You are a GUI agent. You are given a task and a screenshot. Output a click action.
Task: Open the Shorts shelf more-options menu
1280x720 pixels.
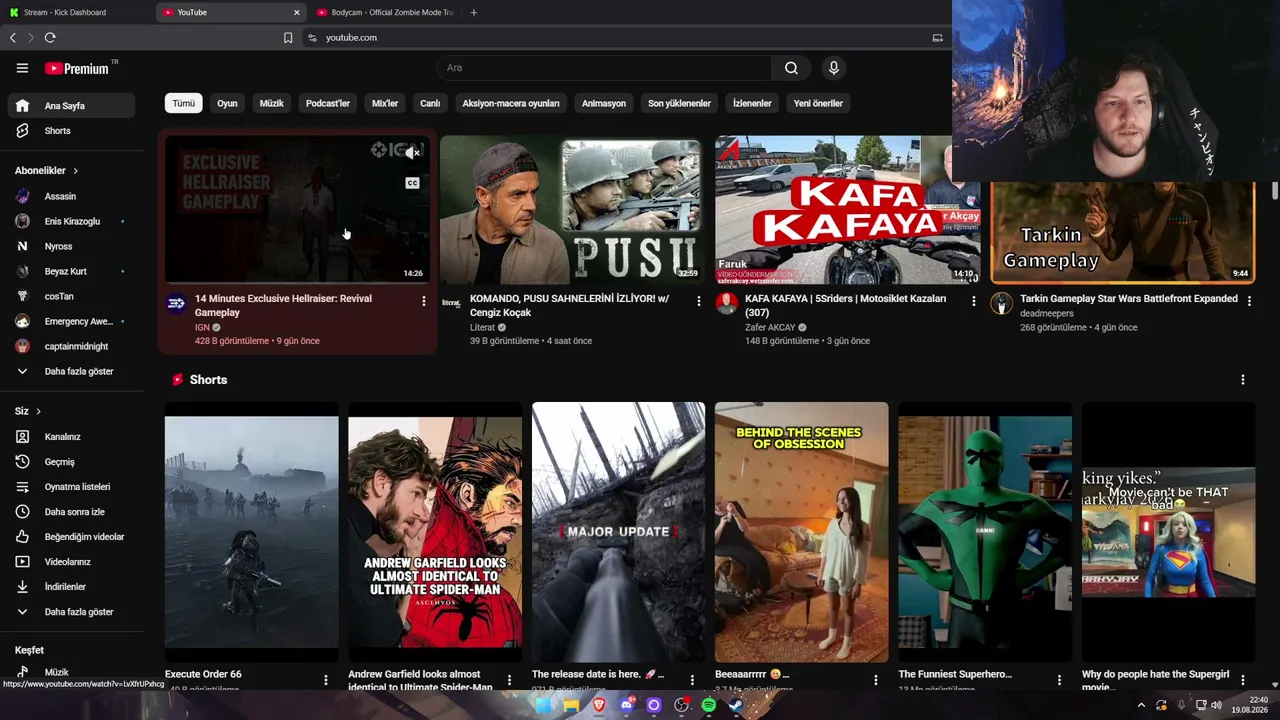point(1243,380)
